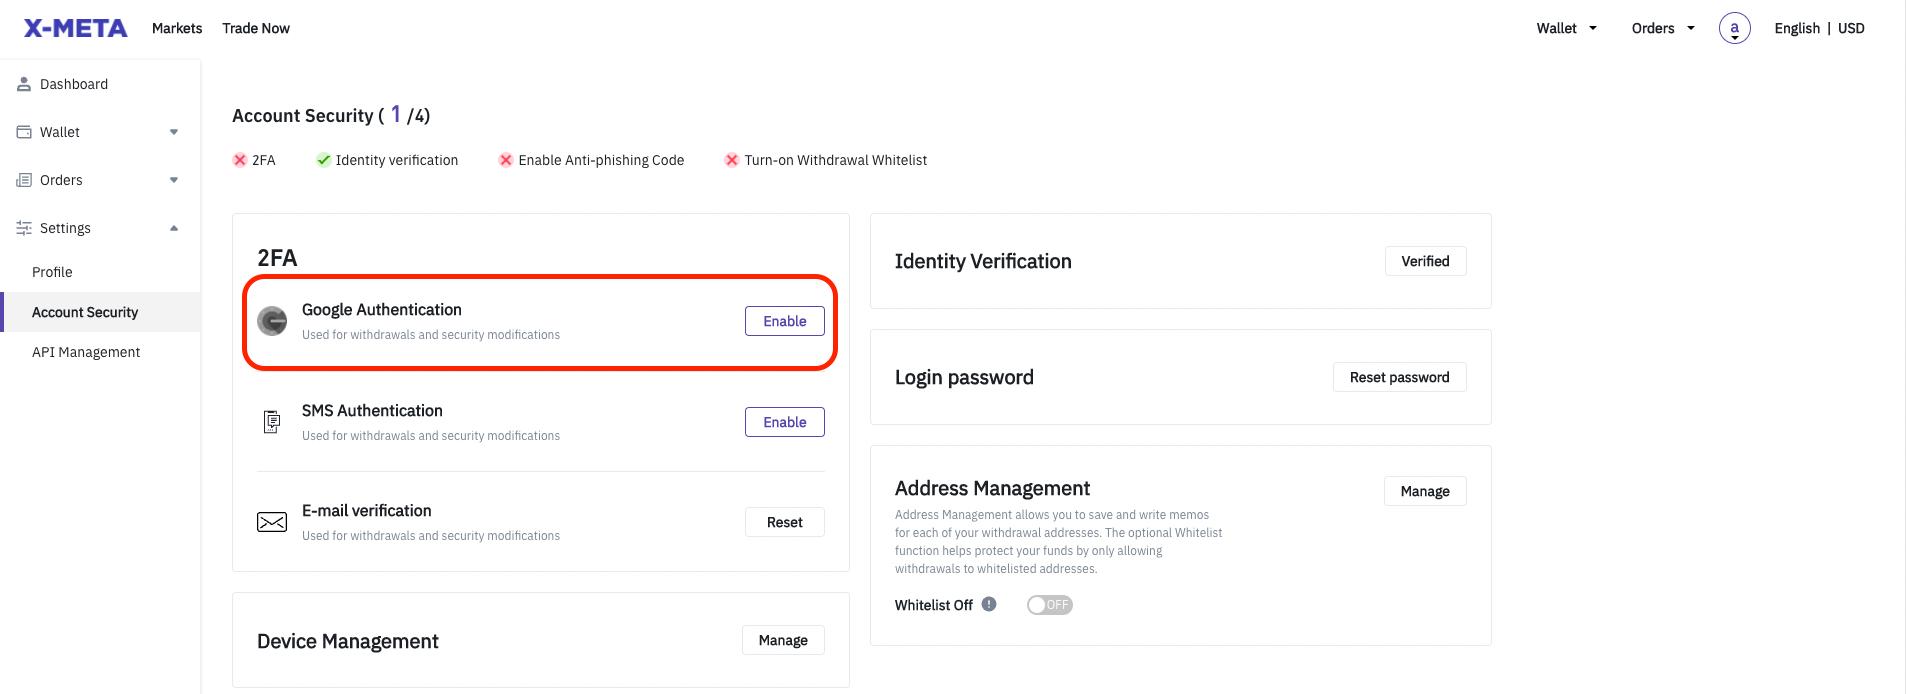Select the English language option

(1796, 28)
